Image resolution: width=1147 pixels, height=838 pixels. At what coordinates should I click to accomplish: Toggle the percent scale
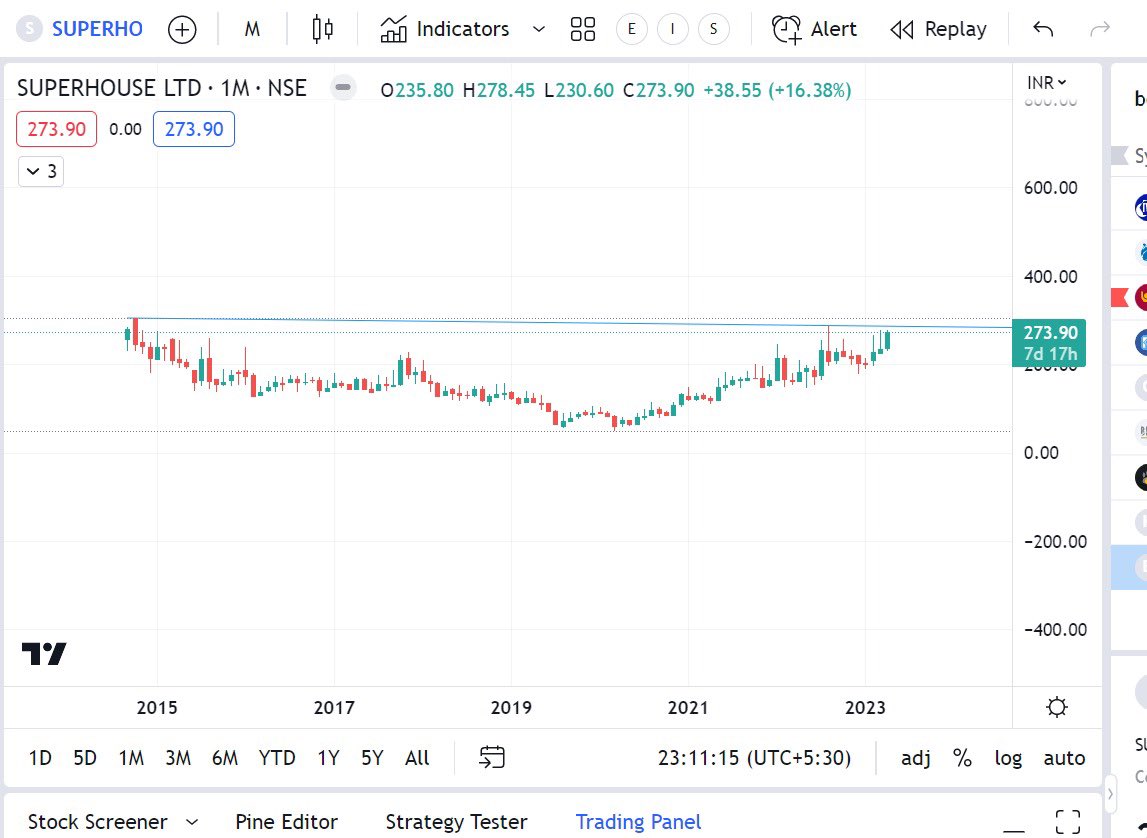963,758
